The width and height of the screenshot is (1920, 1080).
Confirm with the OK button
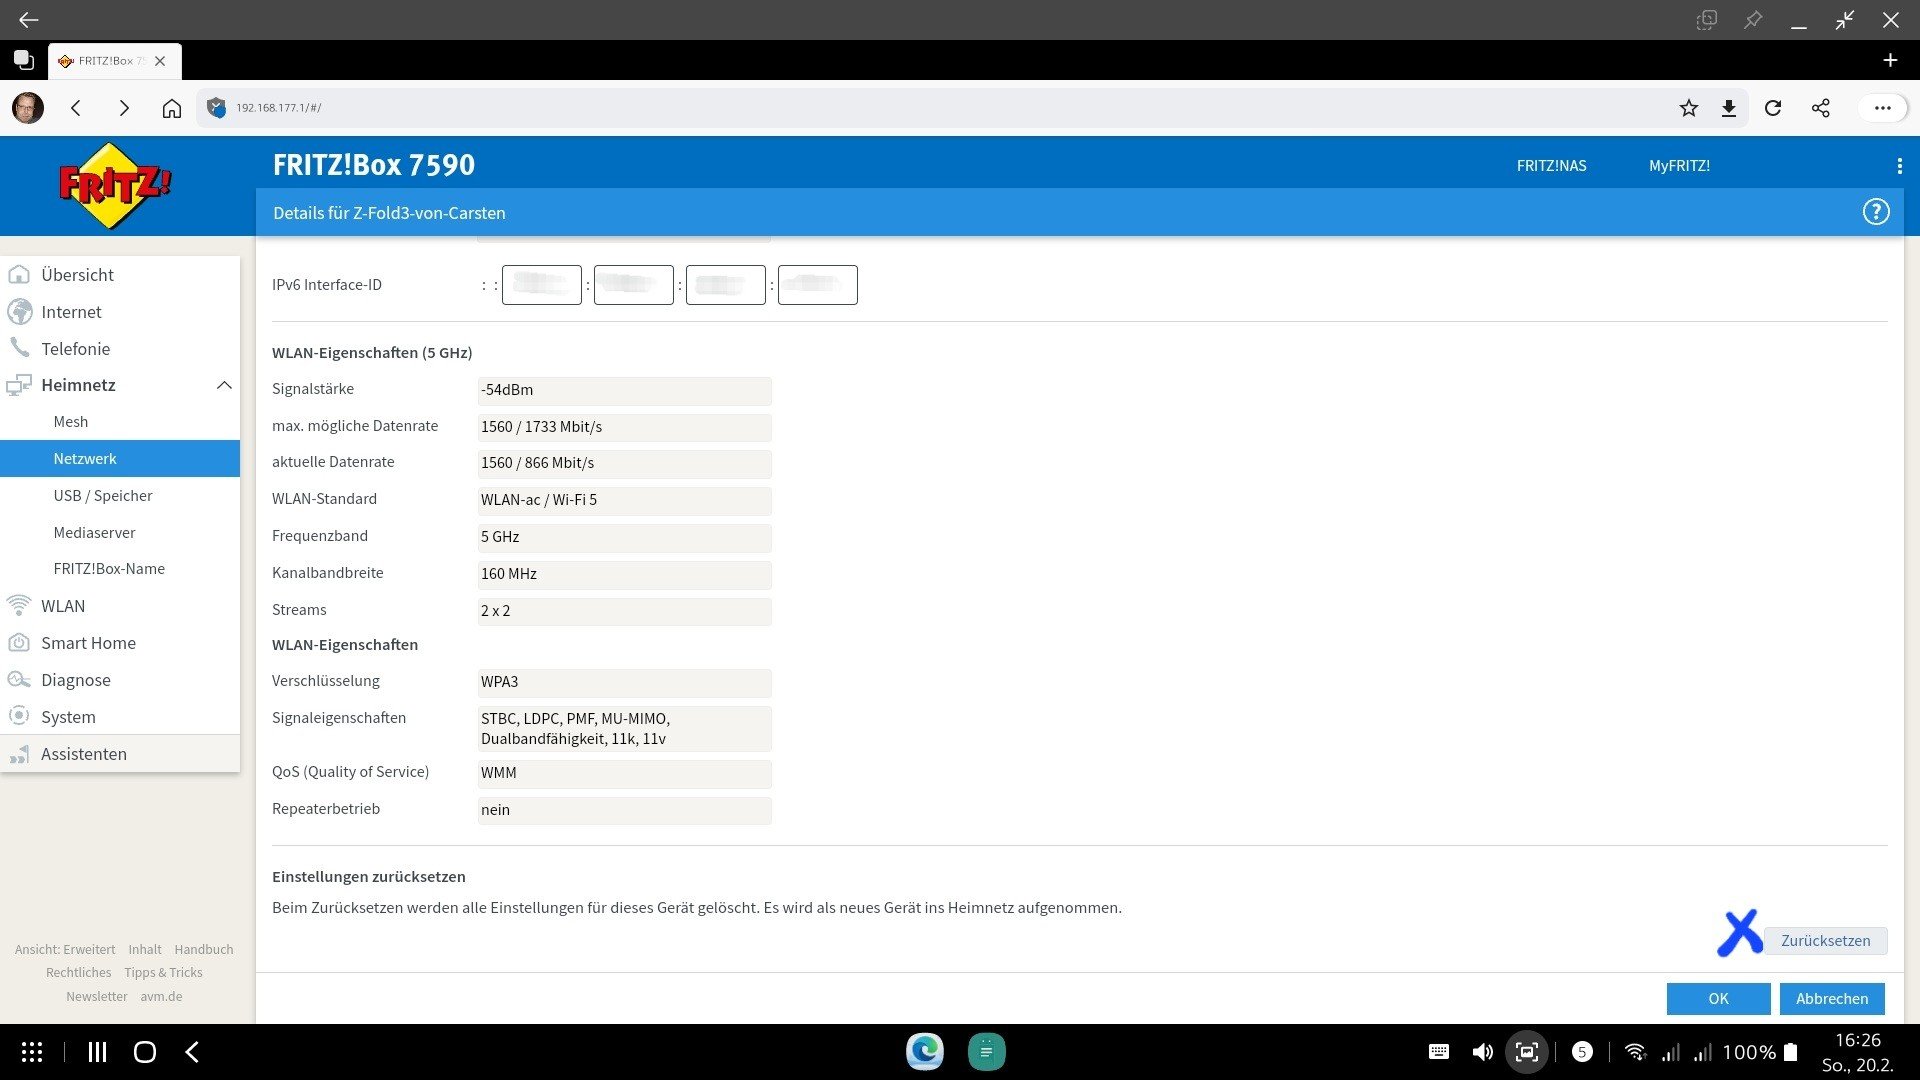click(1718, 999)
